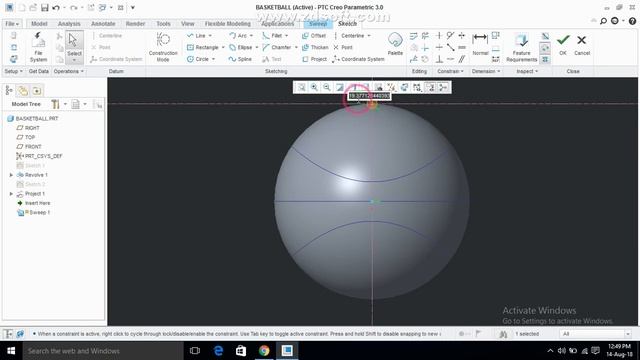Click the zoom out graphics toolbar icon
This screenshot has height=360, width=640.
[x=327, y=87]
